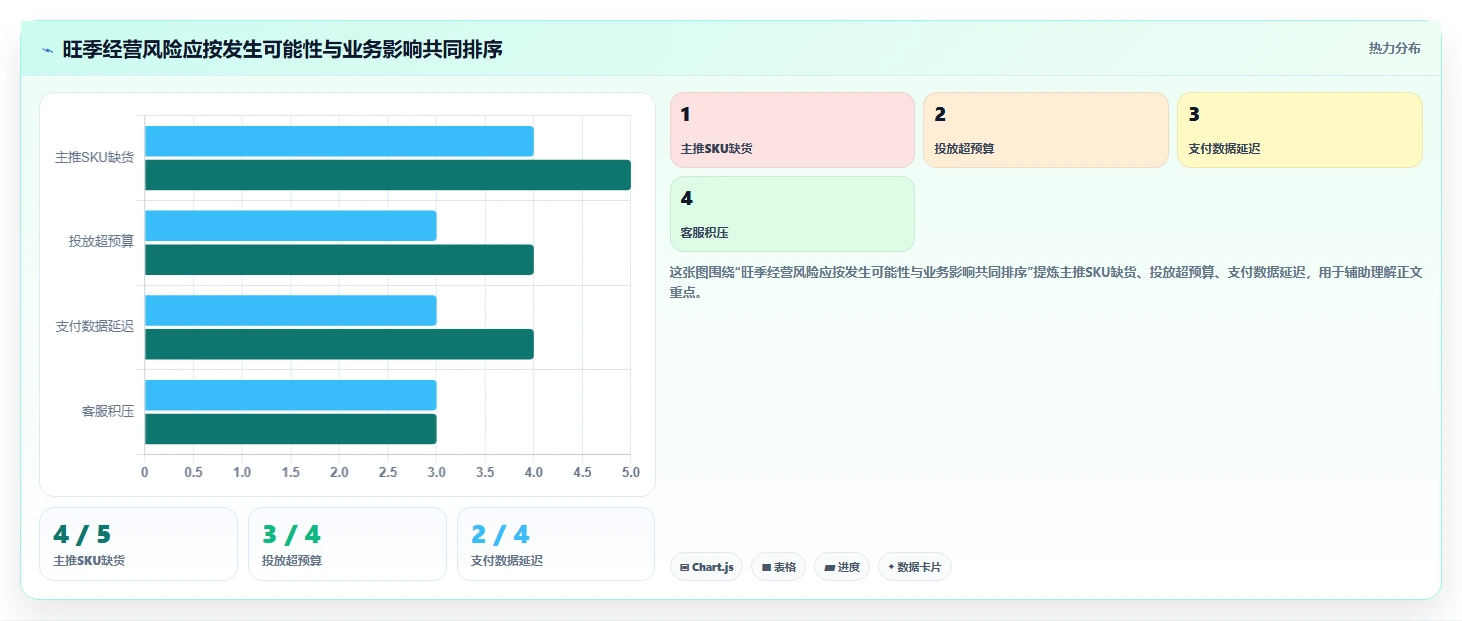Select the 进度 tag chip

click(842, 567)
